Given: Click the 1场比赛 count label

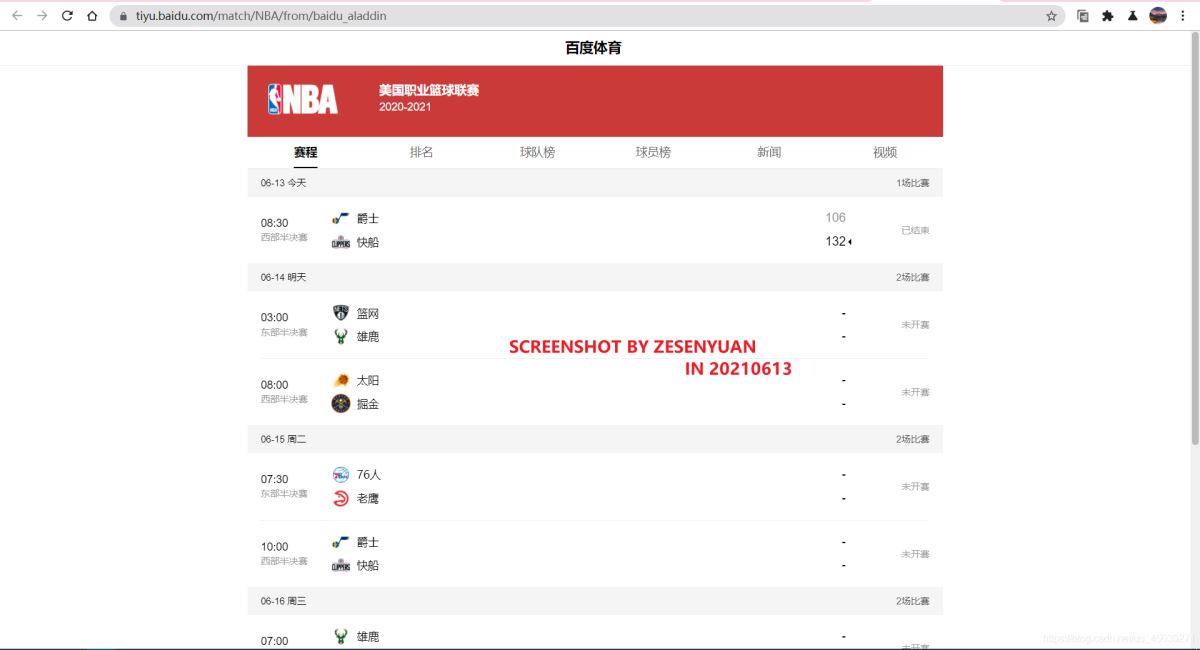Looking at the screenshot, I should click(x=913, y=183).
